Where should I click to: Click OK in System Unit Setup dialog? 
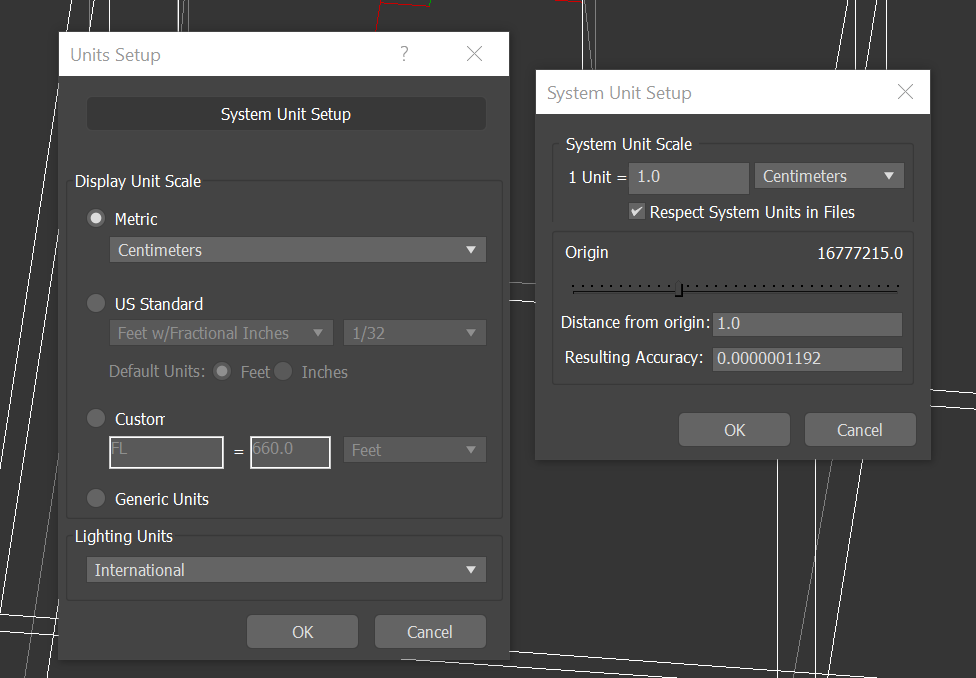click(734, 430)
